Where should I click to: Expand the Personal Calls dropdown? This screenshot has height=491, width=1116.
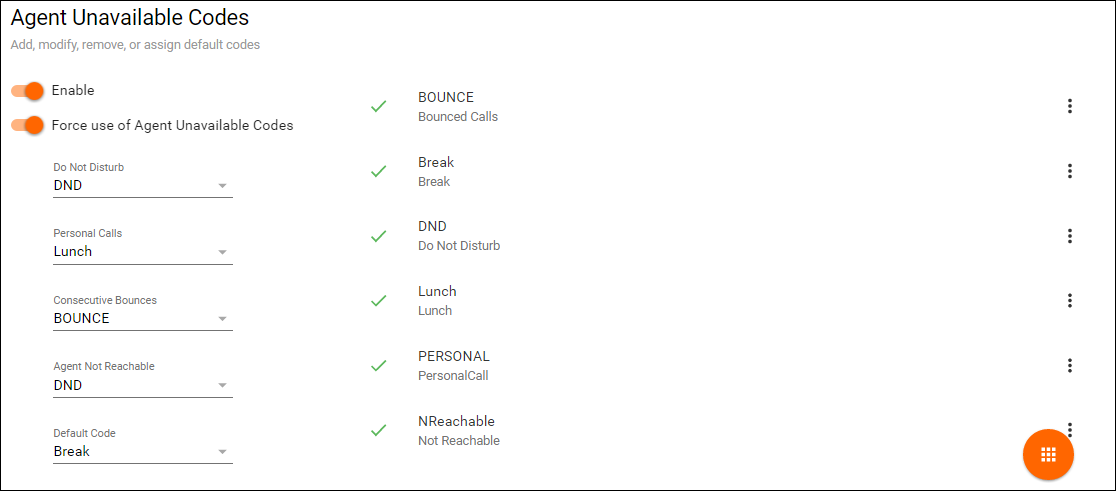coord(142,252)
